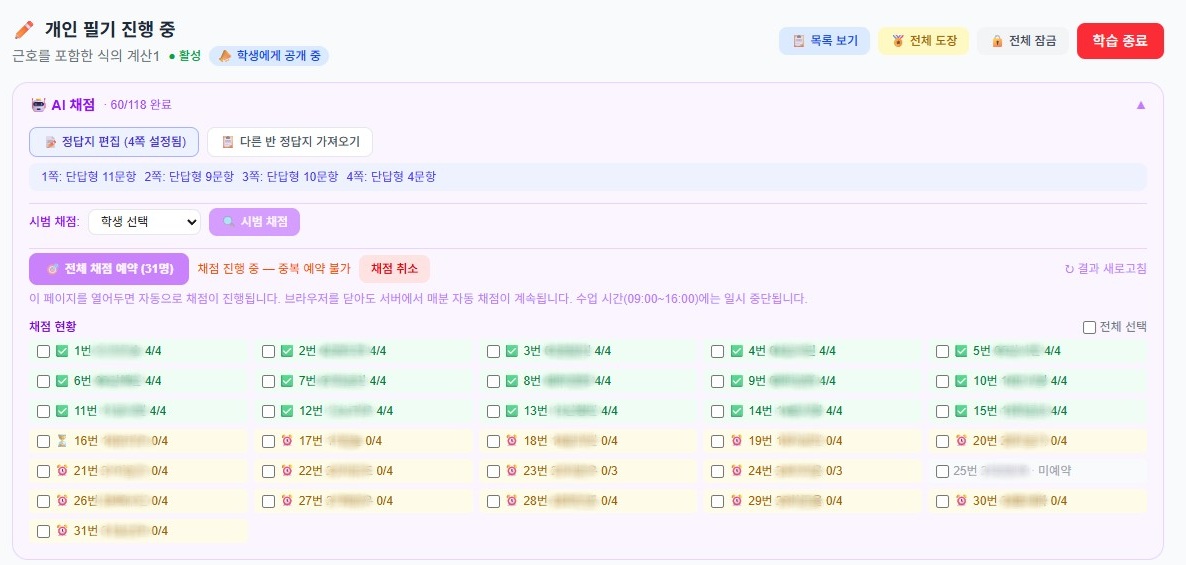This screenshot has height=565, width=1186.
Task: Click the alarm clock icon of 21번
Action: click(63, 471)
